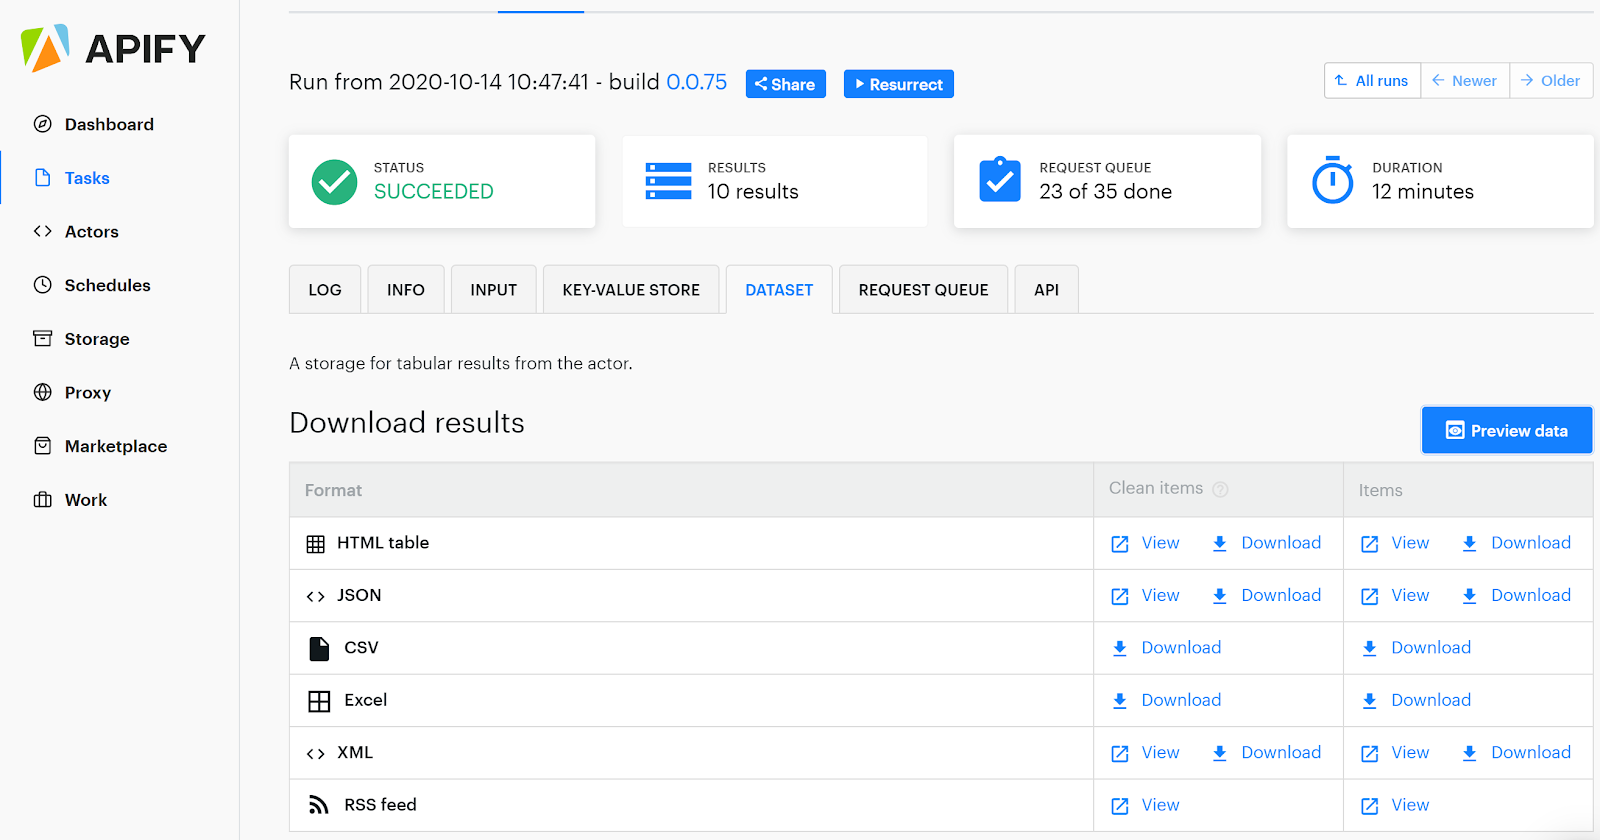Click the Actors code-brackets icon
Image resolution: width=1600 pixels, height=840 pixels.
coord(42,231)
